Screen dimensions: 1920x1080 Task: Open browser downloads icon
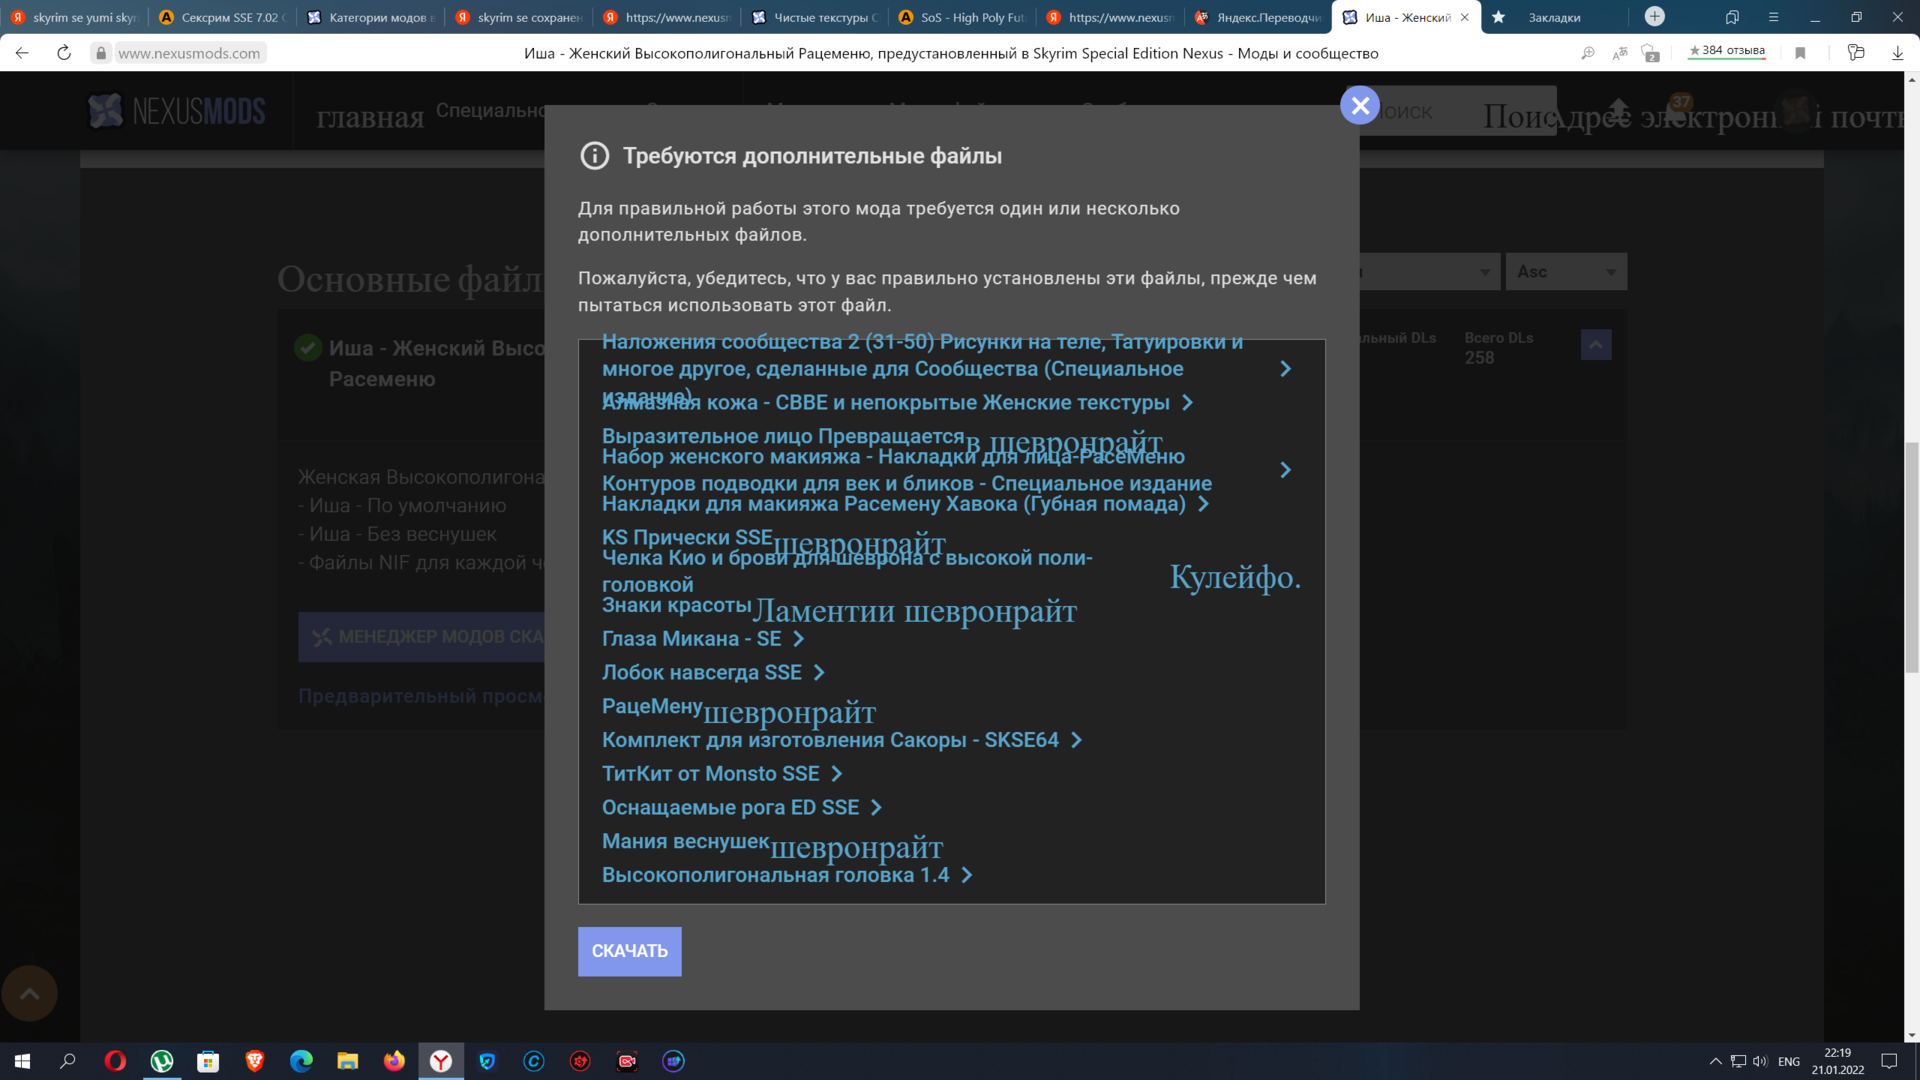click(1897, 53)
